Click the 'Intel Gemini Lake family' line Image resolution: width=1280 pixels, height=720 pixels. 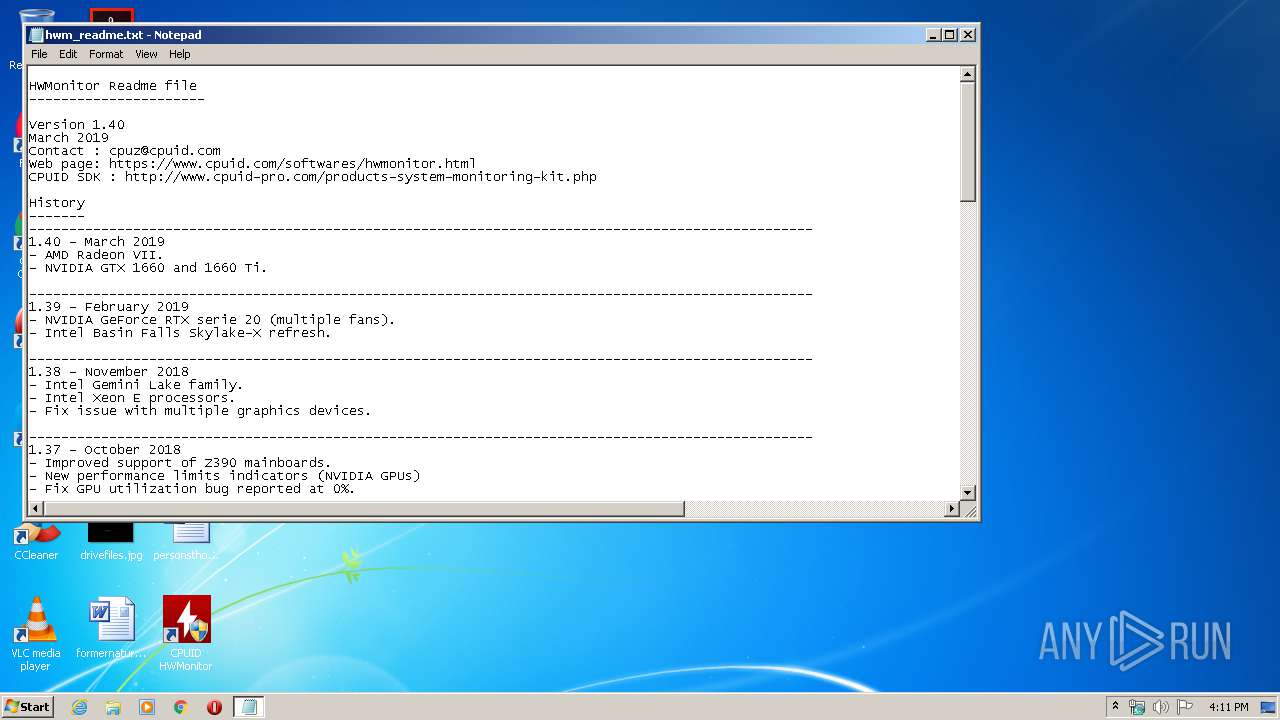(x=136, y=385)
